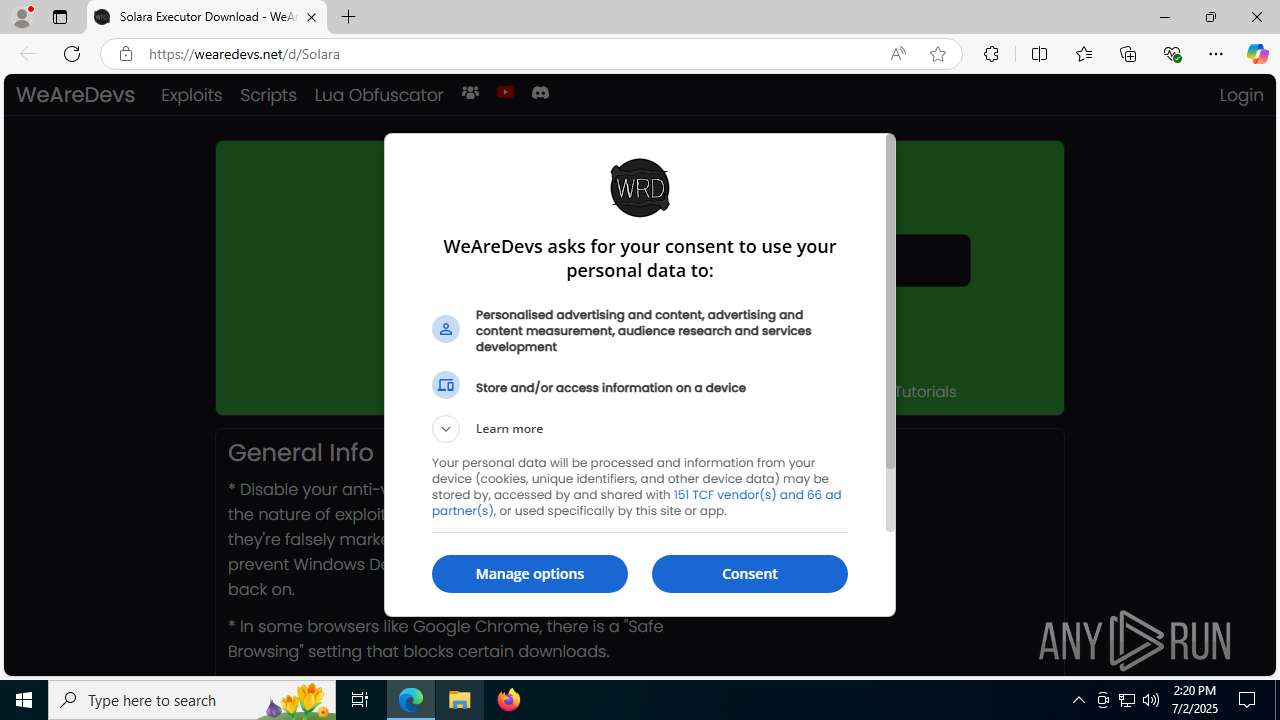Open Task View on taskbar
Image resolution: width=1280 pixels, height=720 pixels.
360,700
